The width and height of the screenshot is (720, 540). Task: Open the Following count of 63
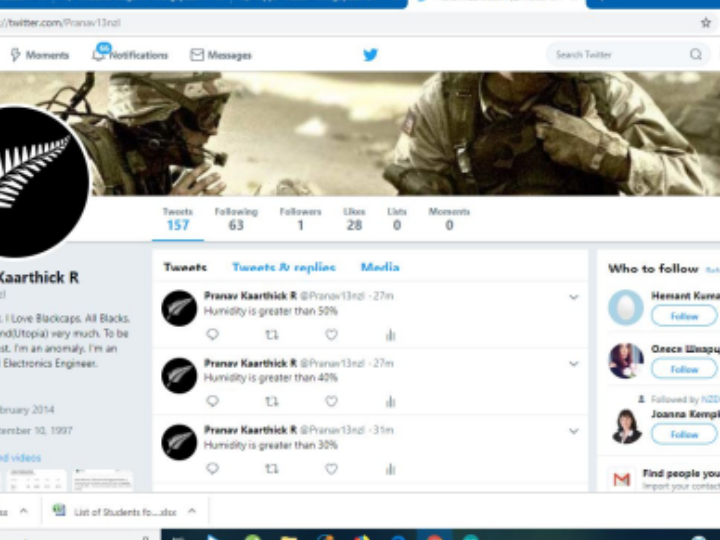[x=236, y=219]
